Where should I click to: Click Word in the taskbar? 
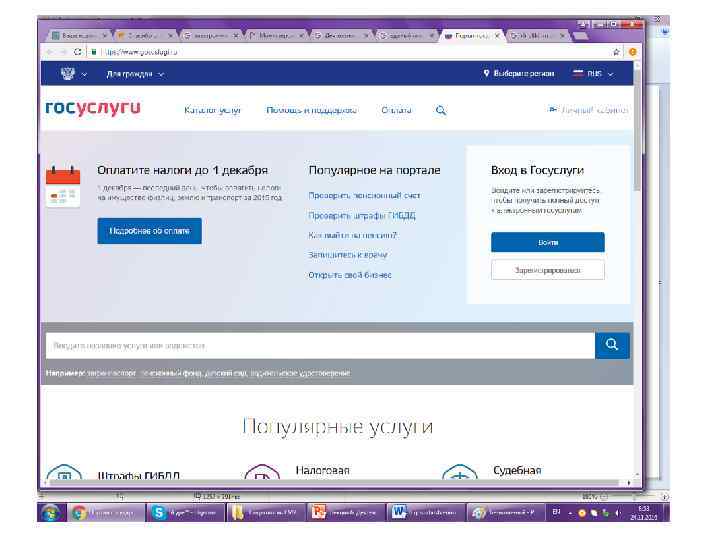tap(427, 512)
